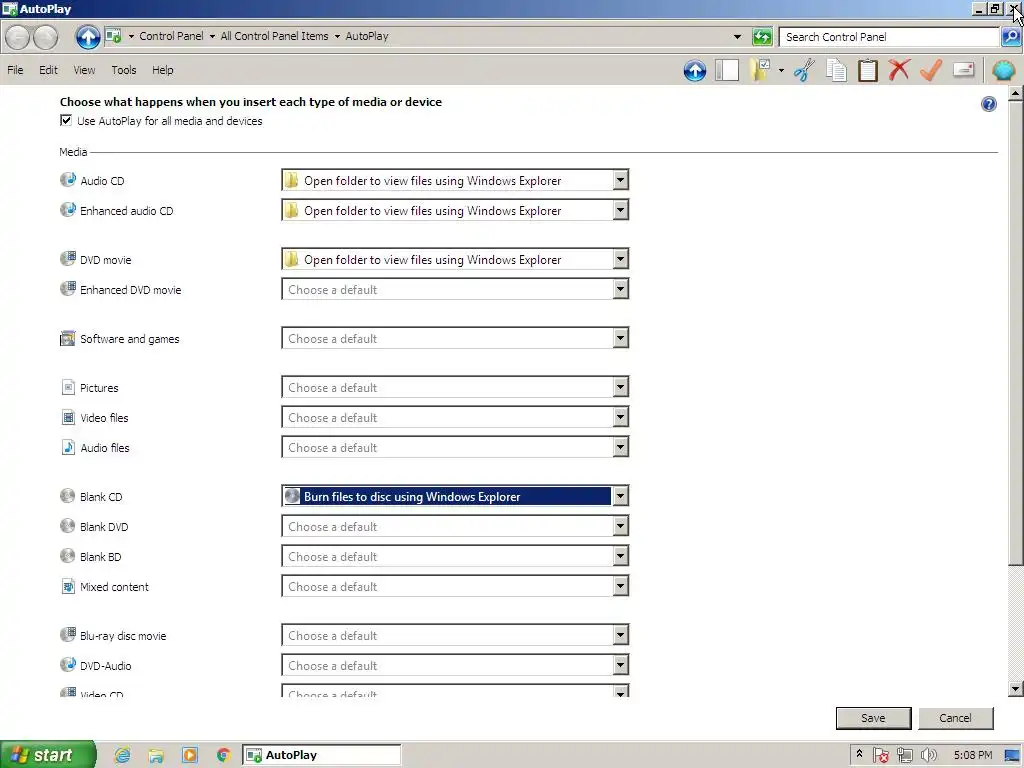Screen dimensions: 1024x768
Task: Open the folder options dropdown arrow in toolbar
Action: [x=781, y=70]
